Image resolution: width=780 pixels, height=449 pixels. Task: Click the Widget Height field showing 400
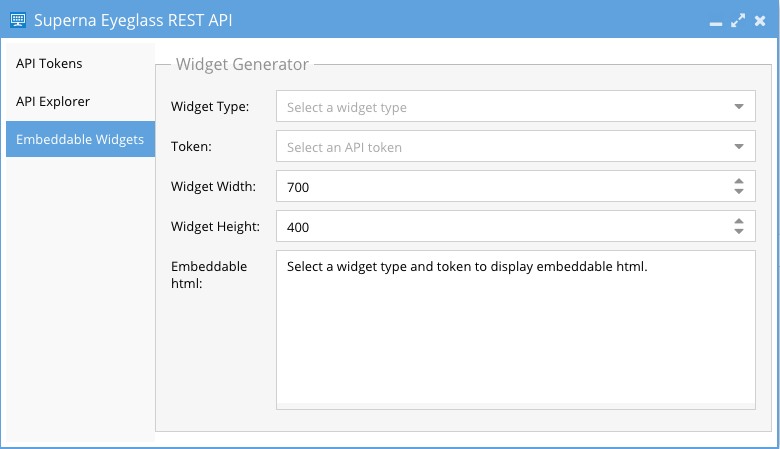point(500,227)
